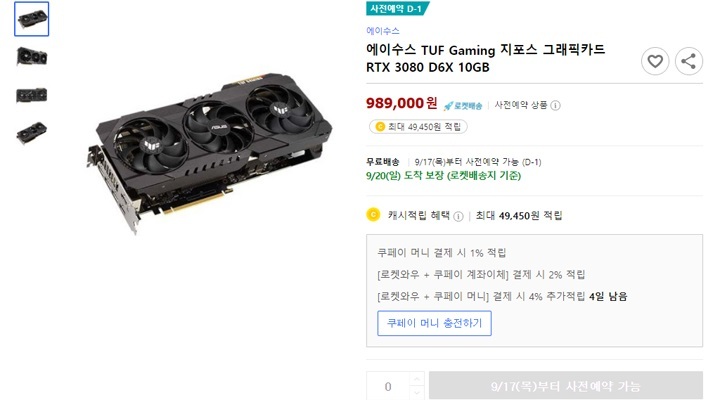Open the 에이수스 brand link

tap(382, 31)
